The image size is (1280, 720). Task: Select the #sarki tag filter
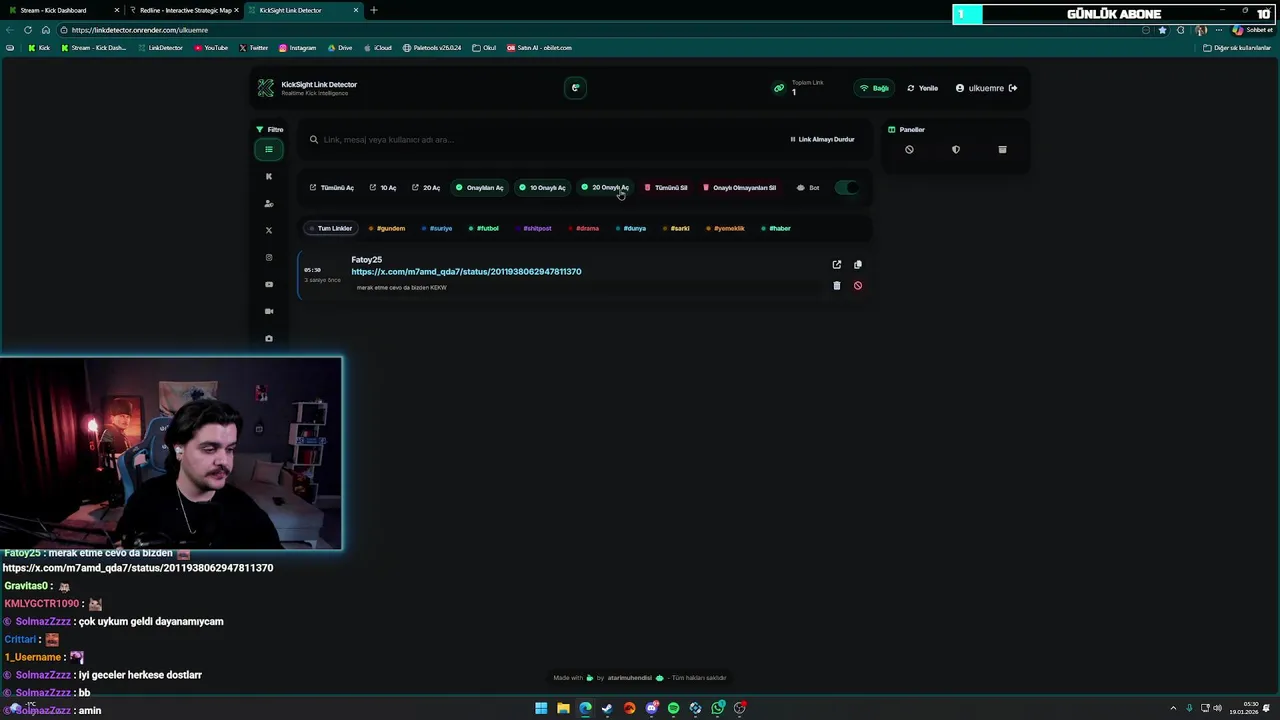click(677, 228)
